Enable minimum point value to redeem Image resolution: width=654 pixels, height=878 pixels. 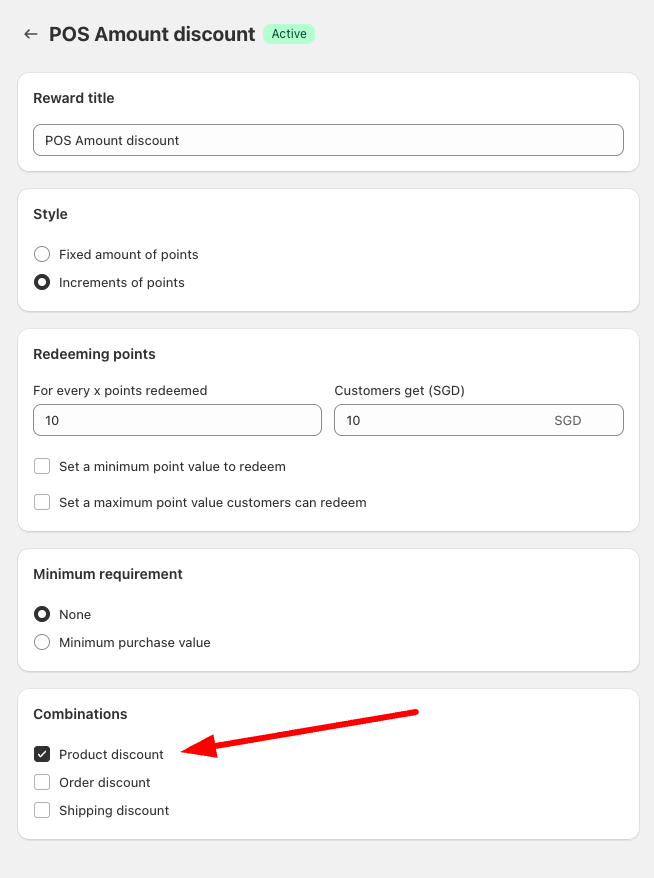(42, 466)
